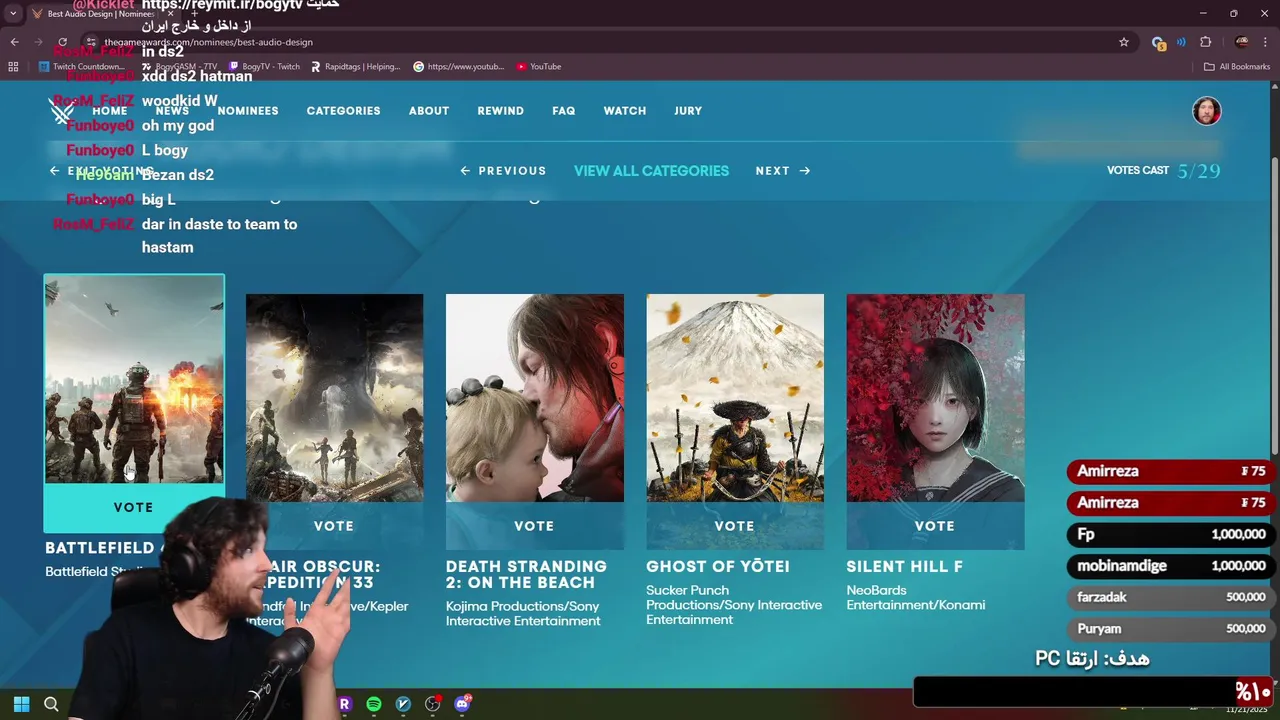Image resolution: width=1280 pixels, height=720 pixels.
Task: Open the tab search dropdown arrow
Action: [x=13, y=14]
